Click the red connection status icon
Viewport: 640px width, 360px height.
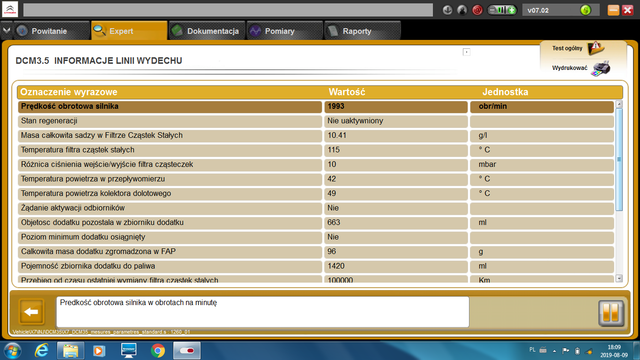click(x=477, y=10)
